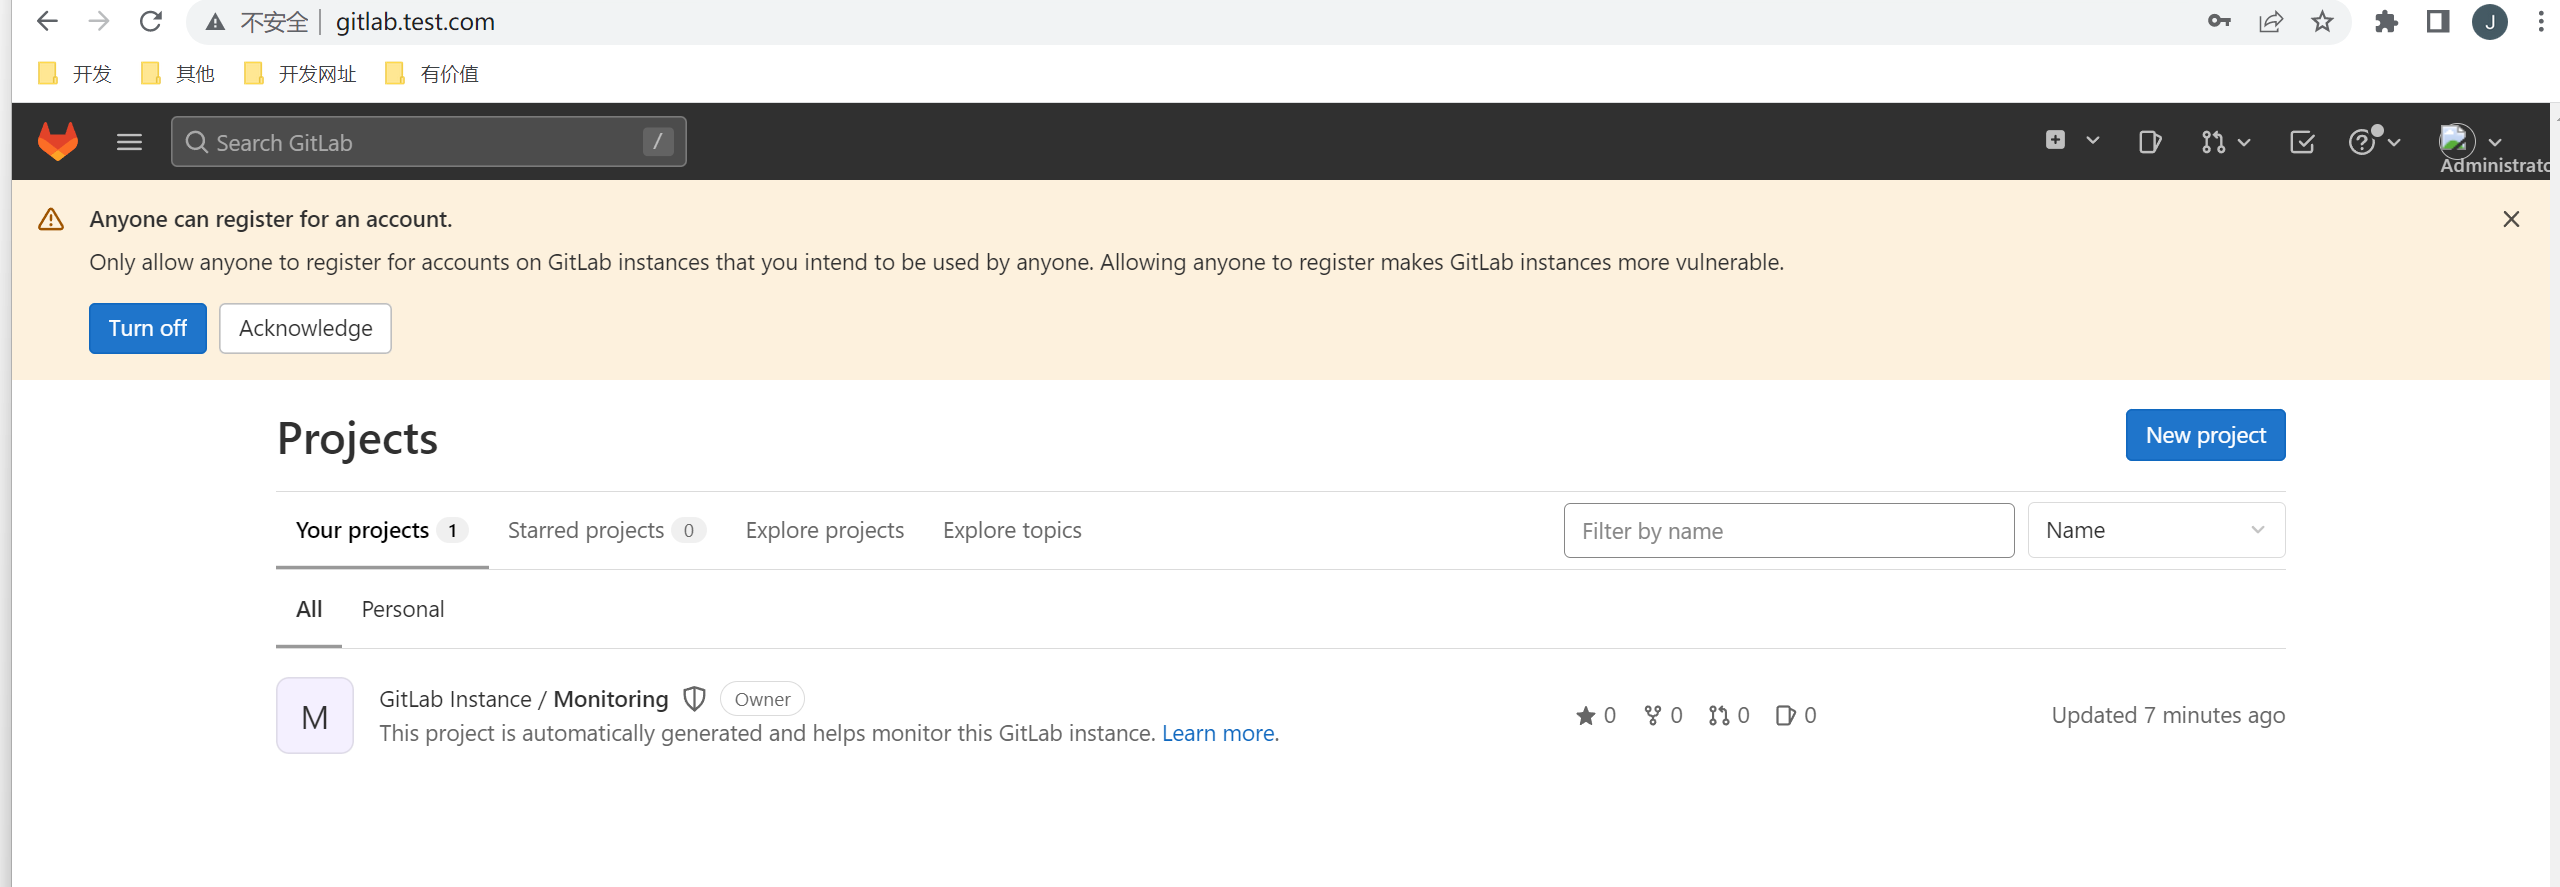
Task: Click the New project button
Action: click(x=2205, y=435)
